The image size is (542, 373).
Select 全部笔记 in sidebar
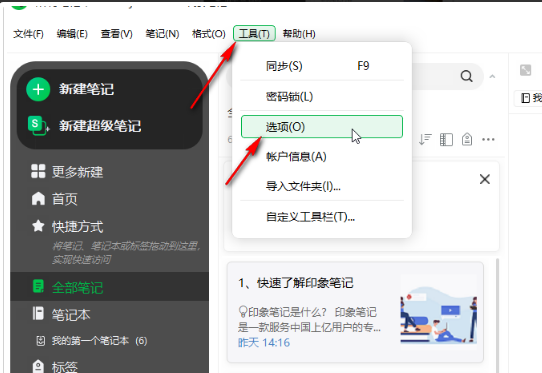[x=77, y=288]
